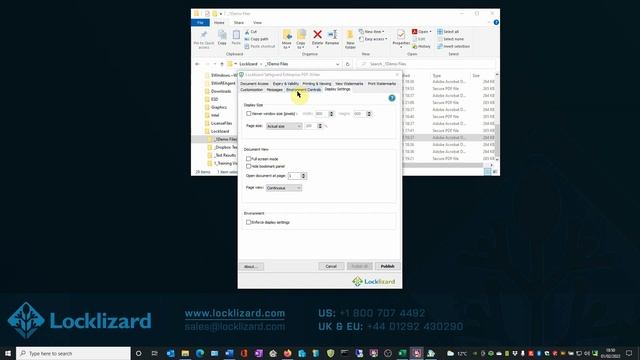Switch to the Document Access tab
The height and width of the screenshot is (360, 640).
coord(254,84)
